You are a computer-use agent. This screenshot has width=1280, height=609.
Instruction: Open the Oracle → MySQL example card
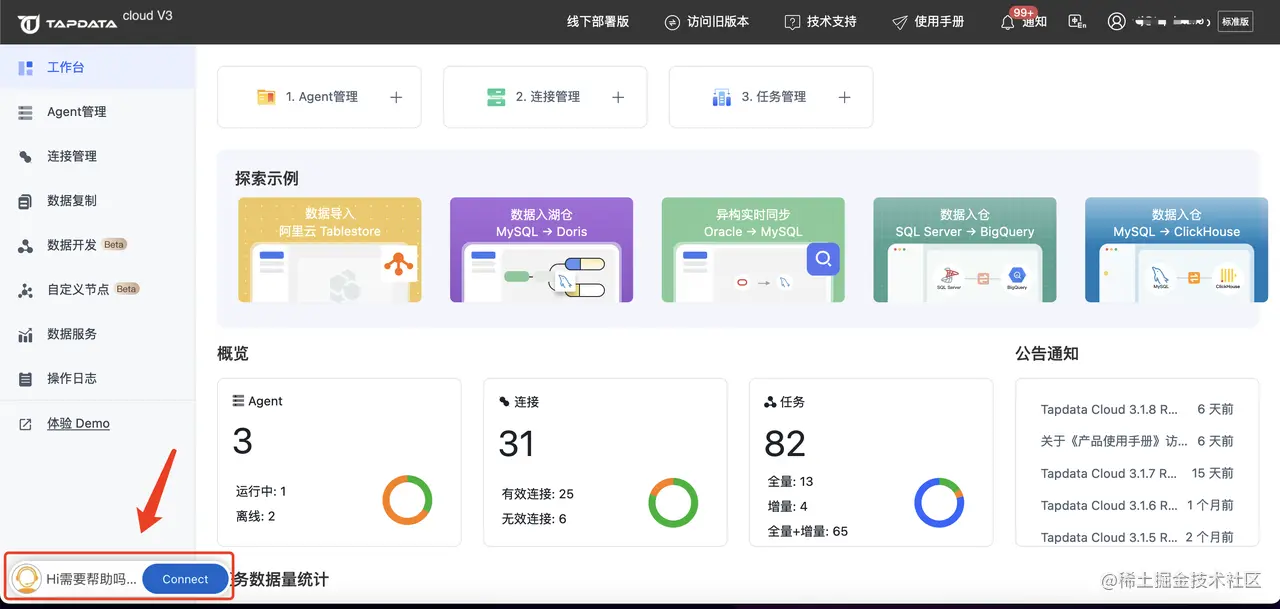(x=753, y=250)
